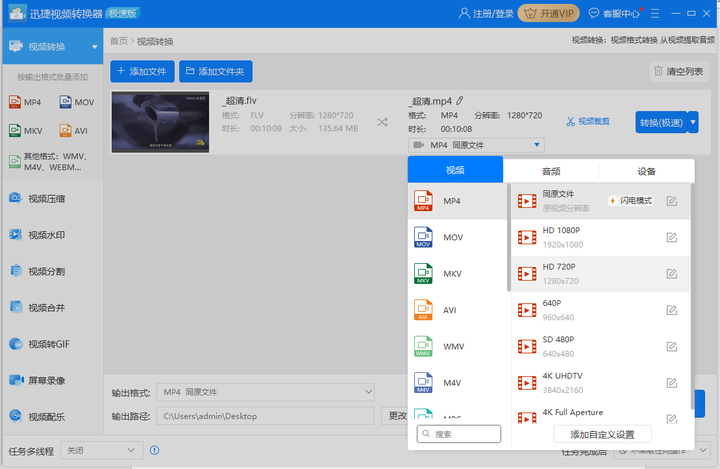The width and height of the screenshot is (720, 469).
Task: Edit the HD 720P preset settings
Action: click(671, 274)
